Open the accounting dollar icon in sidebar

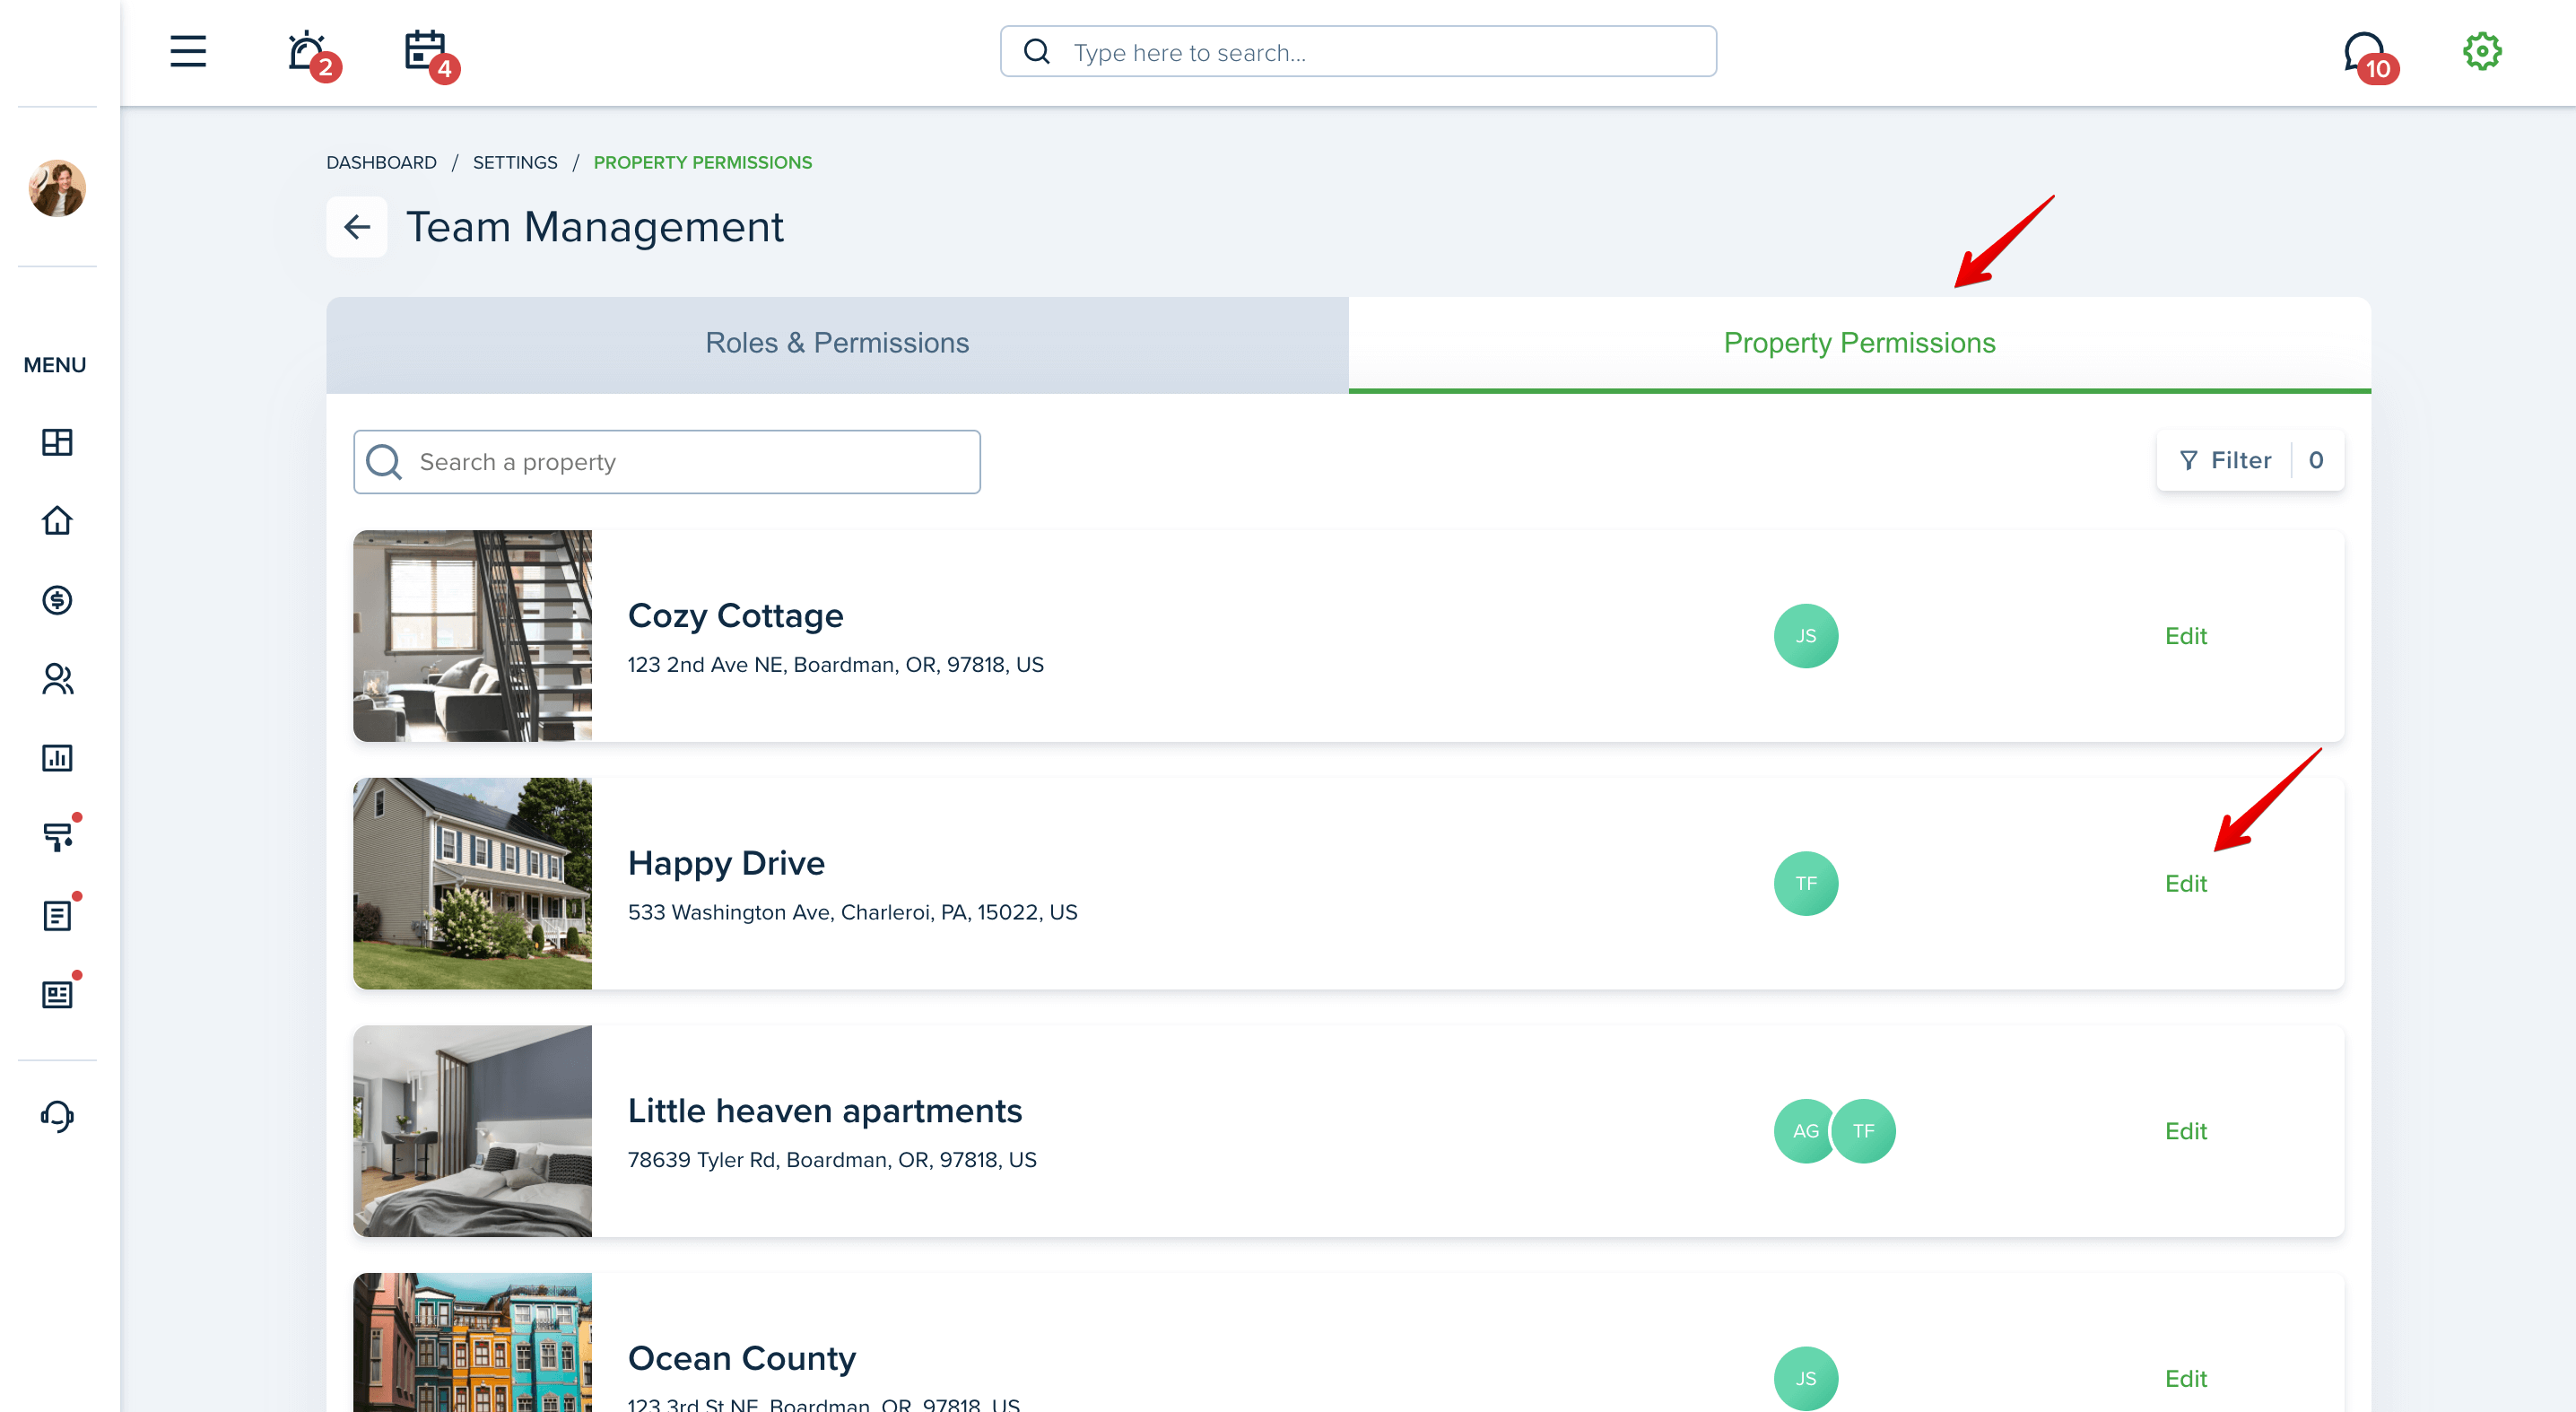(57, 600)
